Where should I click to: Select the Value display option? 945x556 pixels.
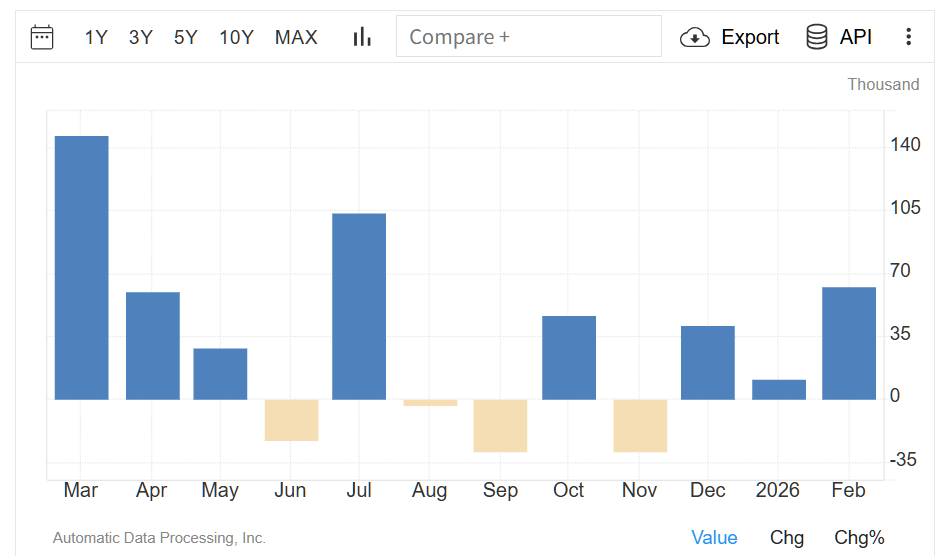(x=714, y=538)
